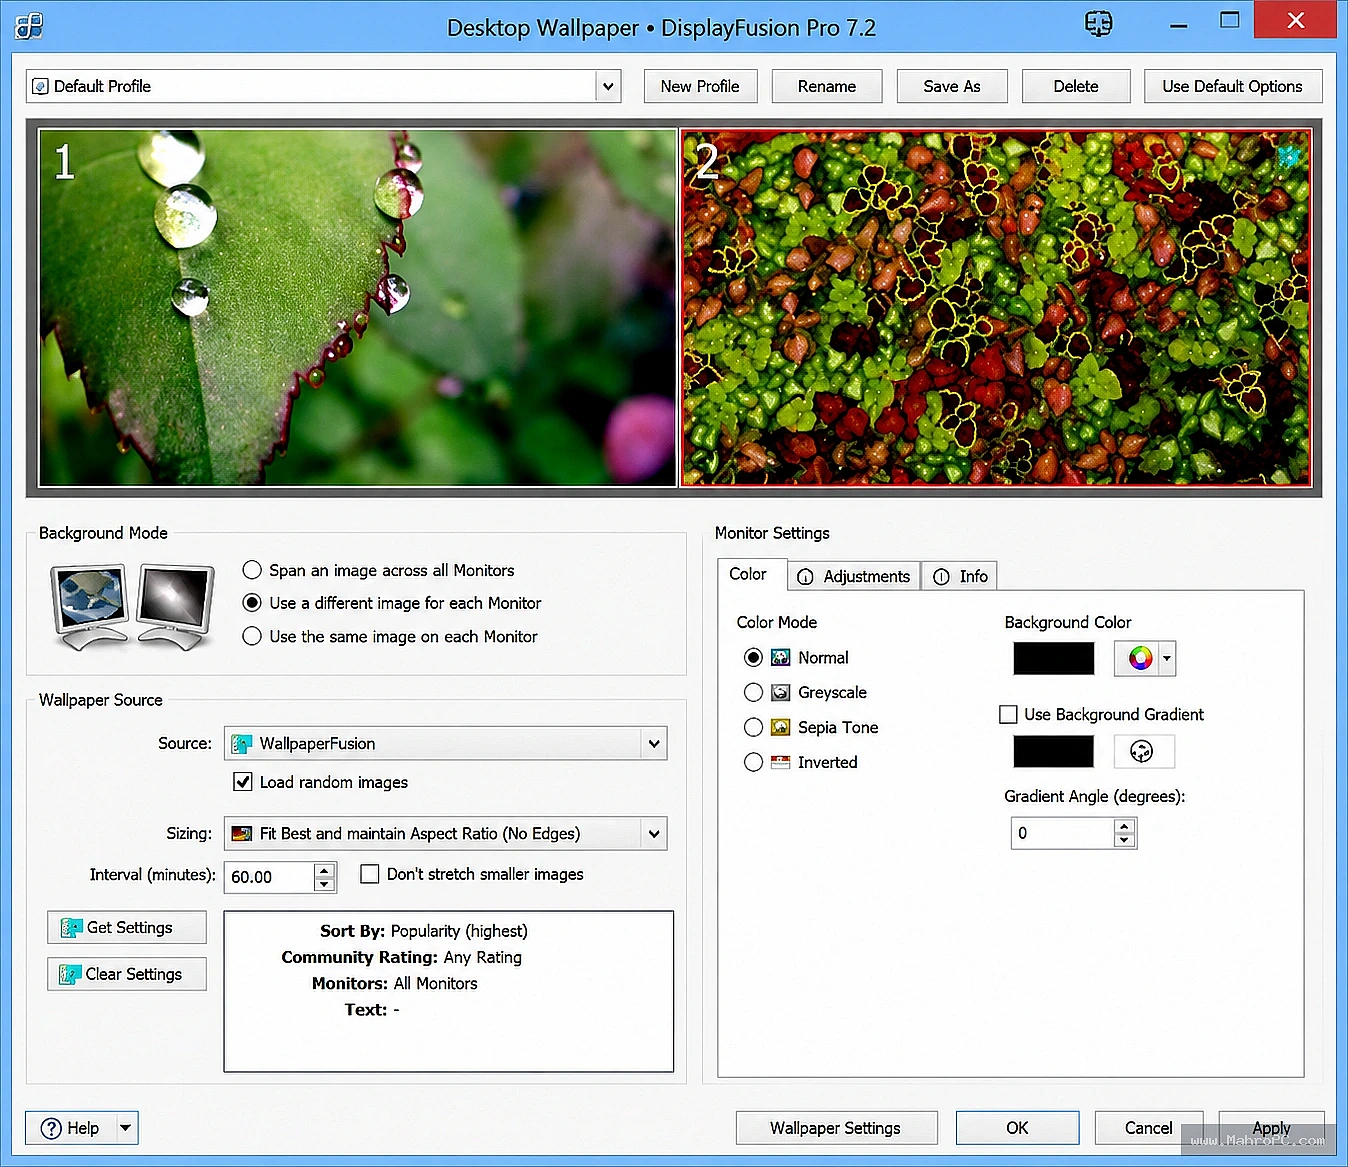Click the DisplayFusion app icon in title bar
The image size is (1348, 1167).
pos(29,26)
